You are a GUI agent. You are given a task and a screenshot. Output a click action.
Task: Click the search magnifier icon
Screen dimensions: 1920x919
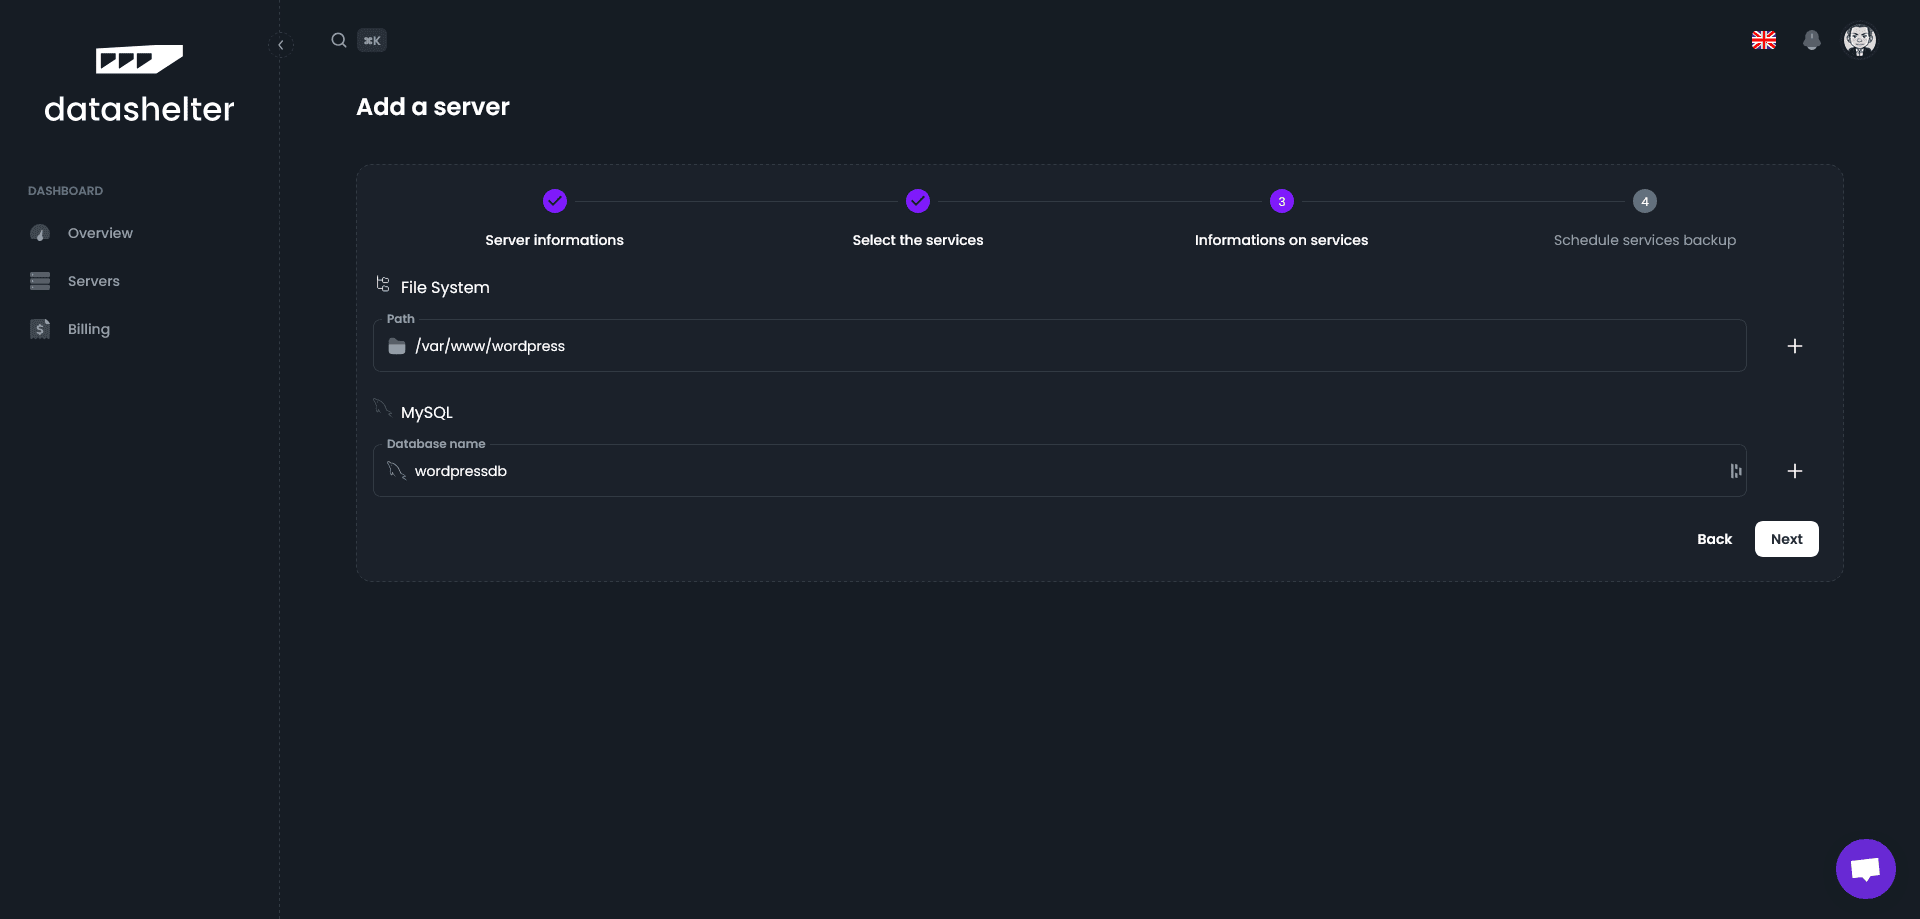pos(339,40)
